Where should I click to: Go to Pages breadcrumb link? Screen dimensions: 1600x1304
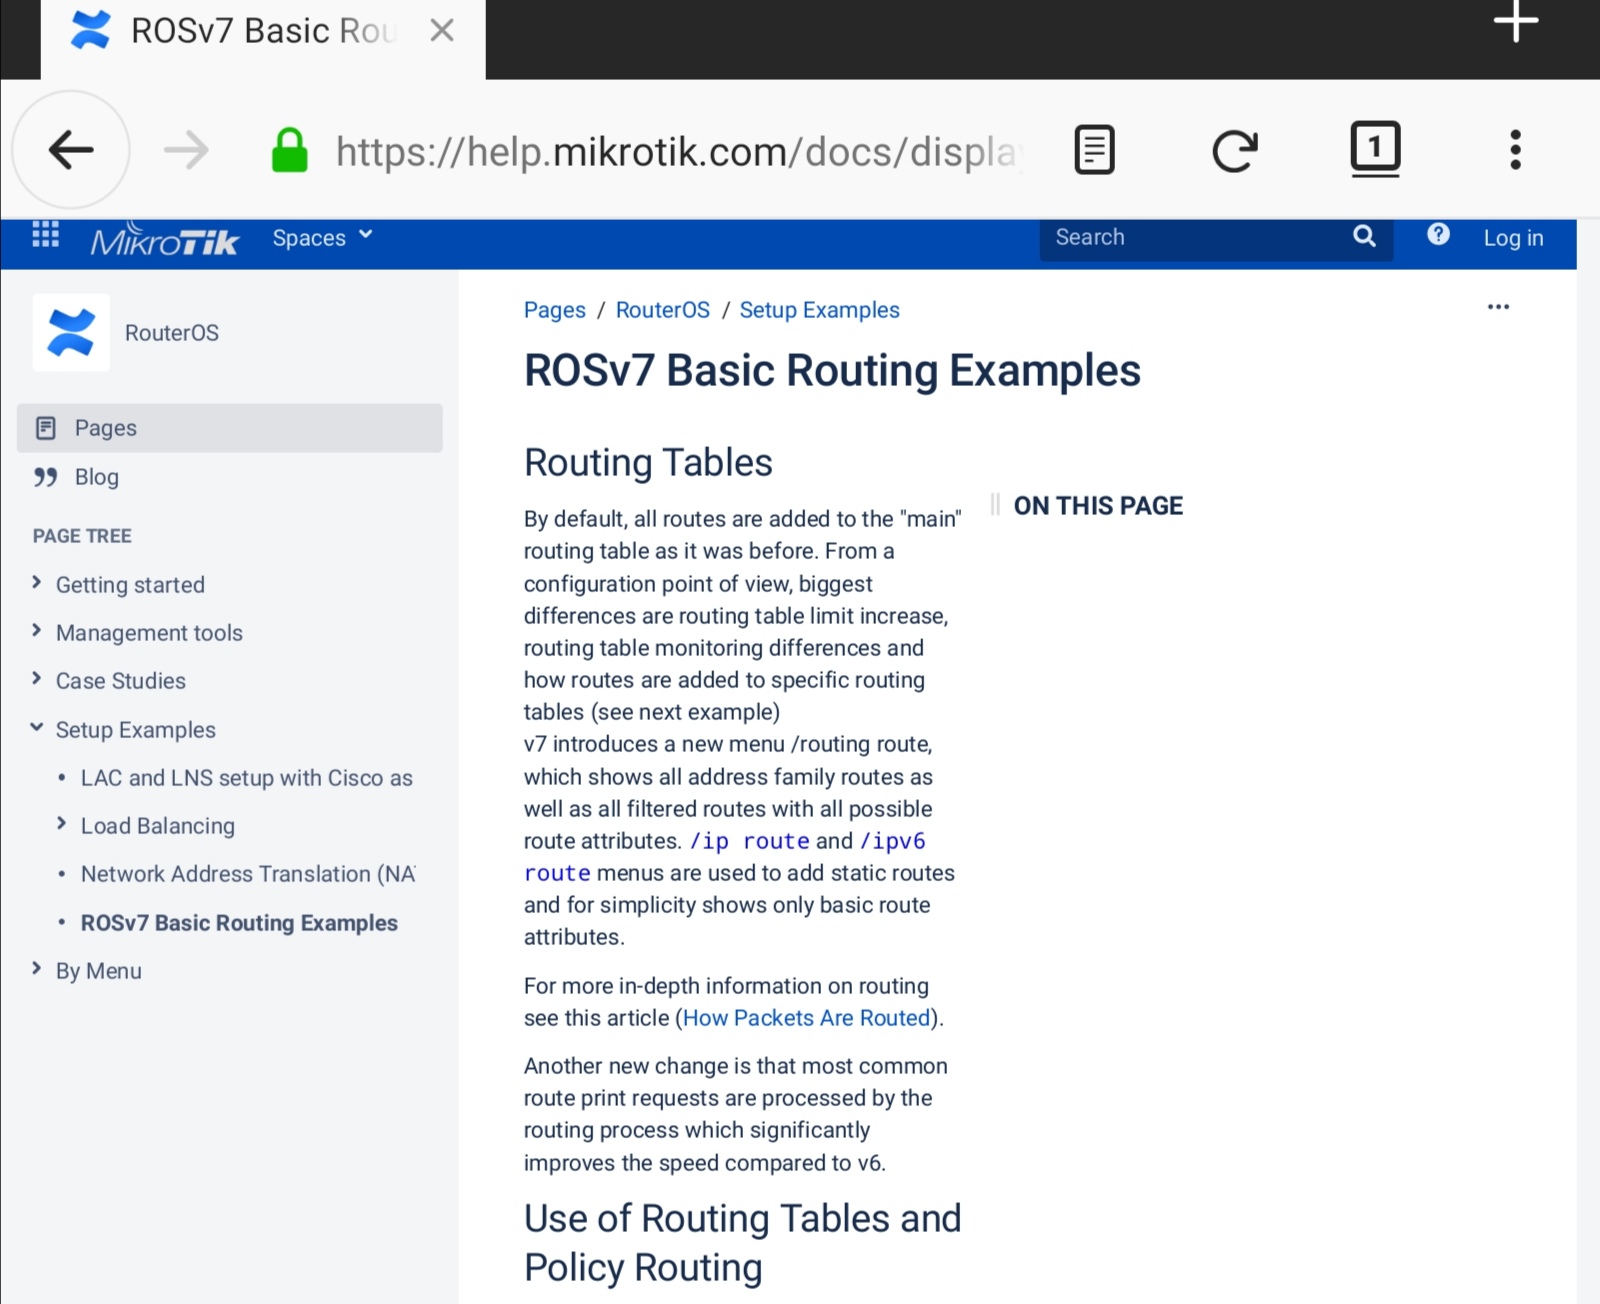[555, 310]
